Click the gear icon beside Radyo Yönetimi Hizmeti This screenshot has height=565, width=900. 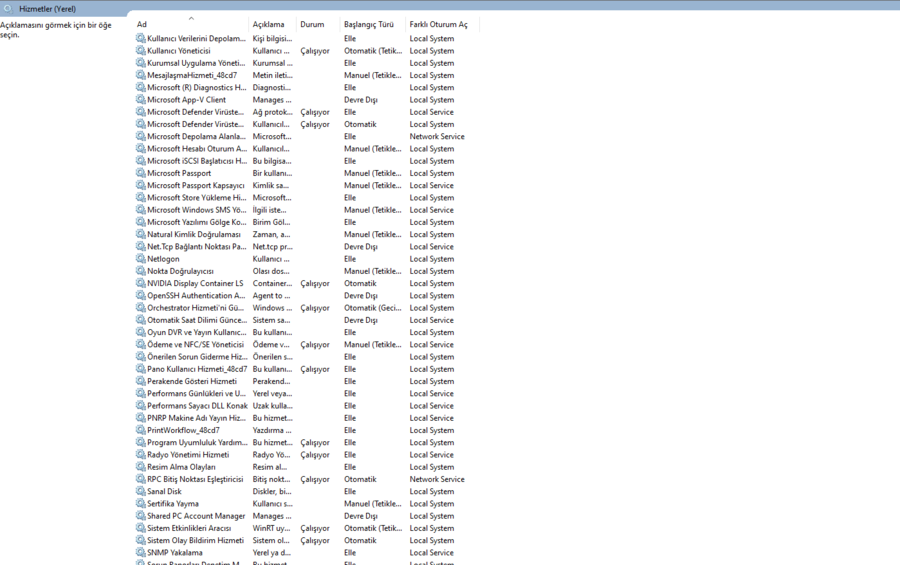coord(141,454)
